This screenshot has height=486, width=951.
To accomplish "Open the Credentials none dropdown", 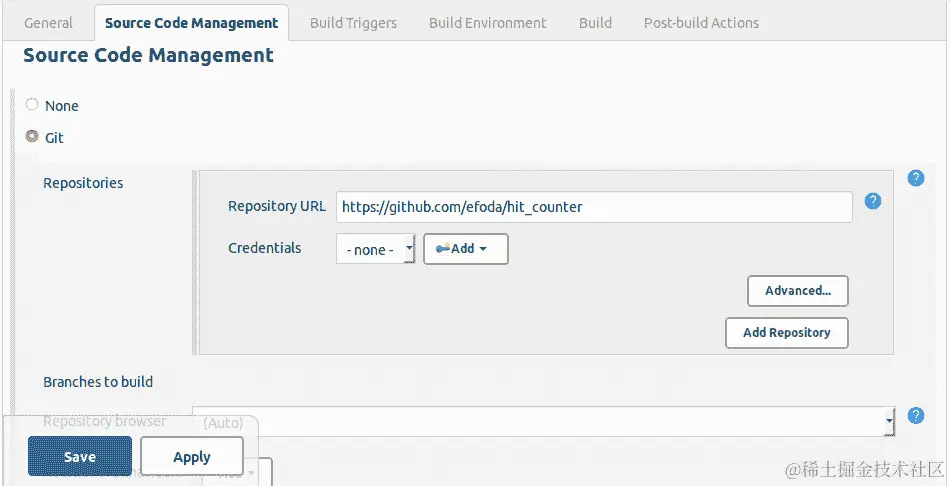I will 375,249.
